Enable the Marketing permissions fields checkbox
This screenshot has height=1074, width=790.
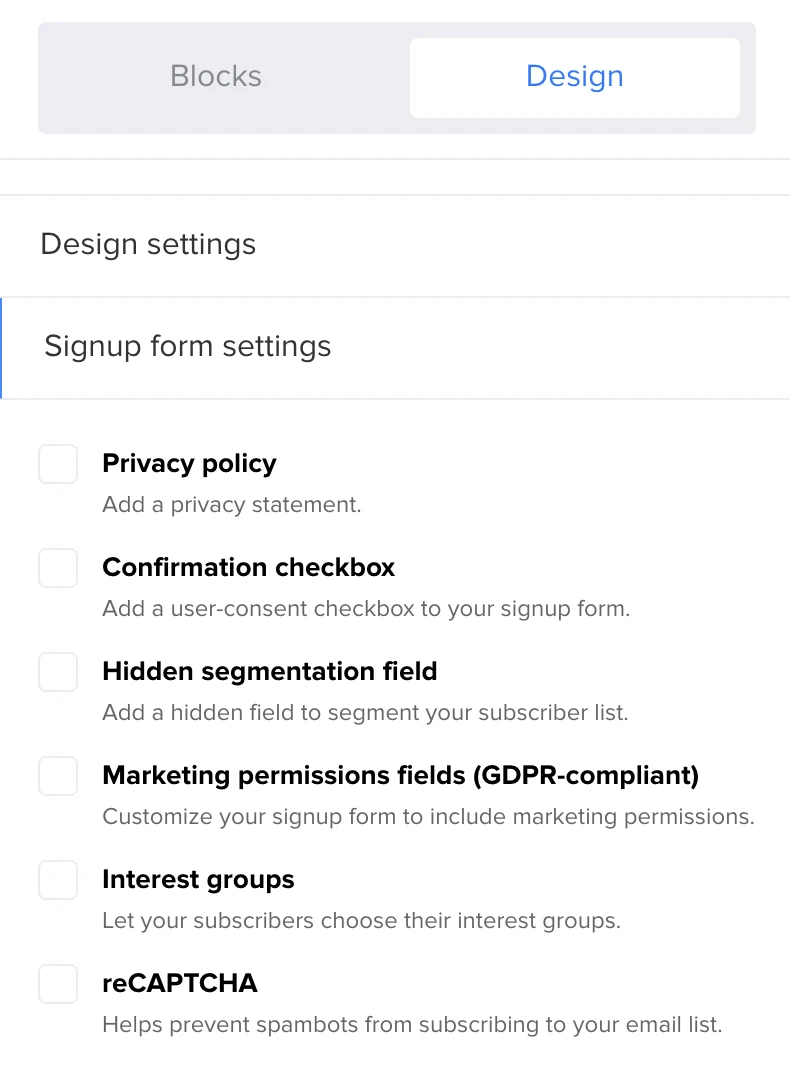pyautogui.click(x=58, y=776)
